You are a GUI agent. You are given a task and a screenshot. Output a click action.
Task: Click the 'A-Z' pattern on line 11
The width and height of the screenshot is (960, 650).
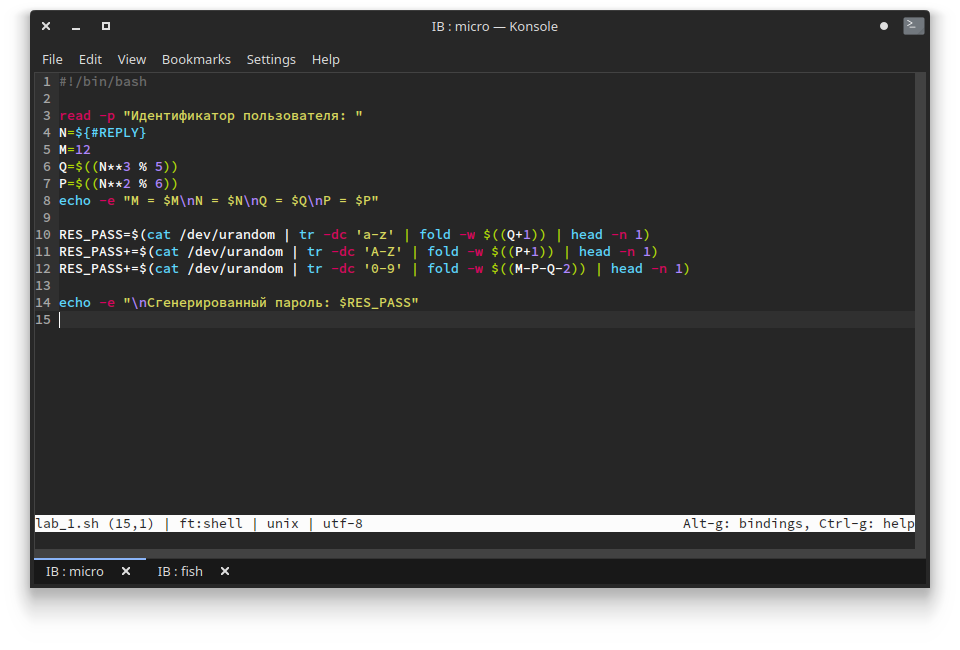point(383,252)
